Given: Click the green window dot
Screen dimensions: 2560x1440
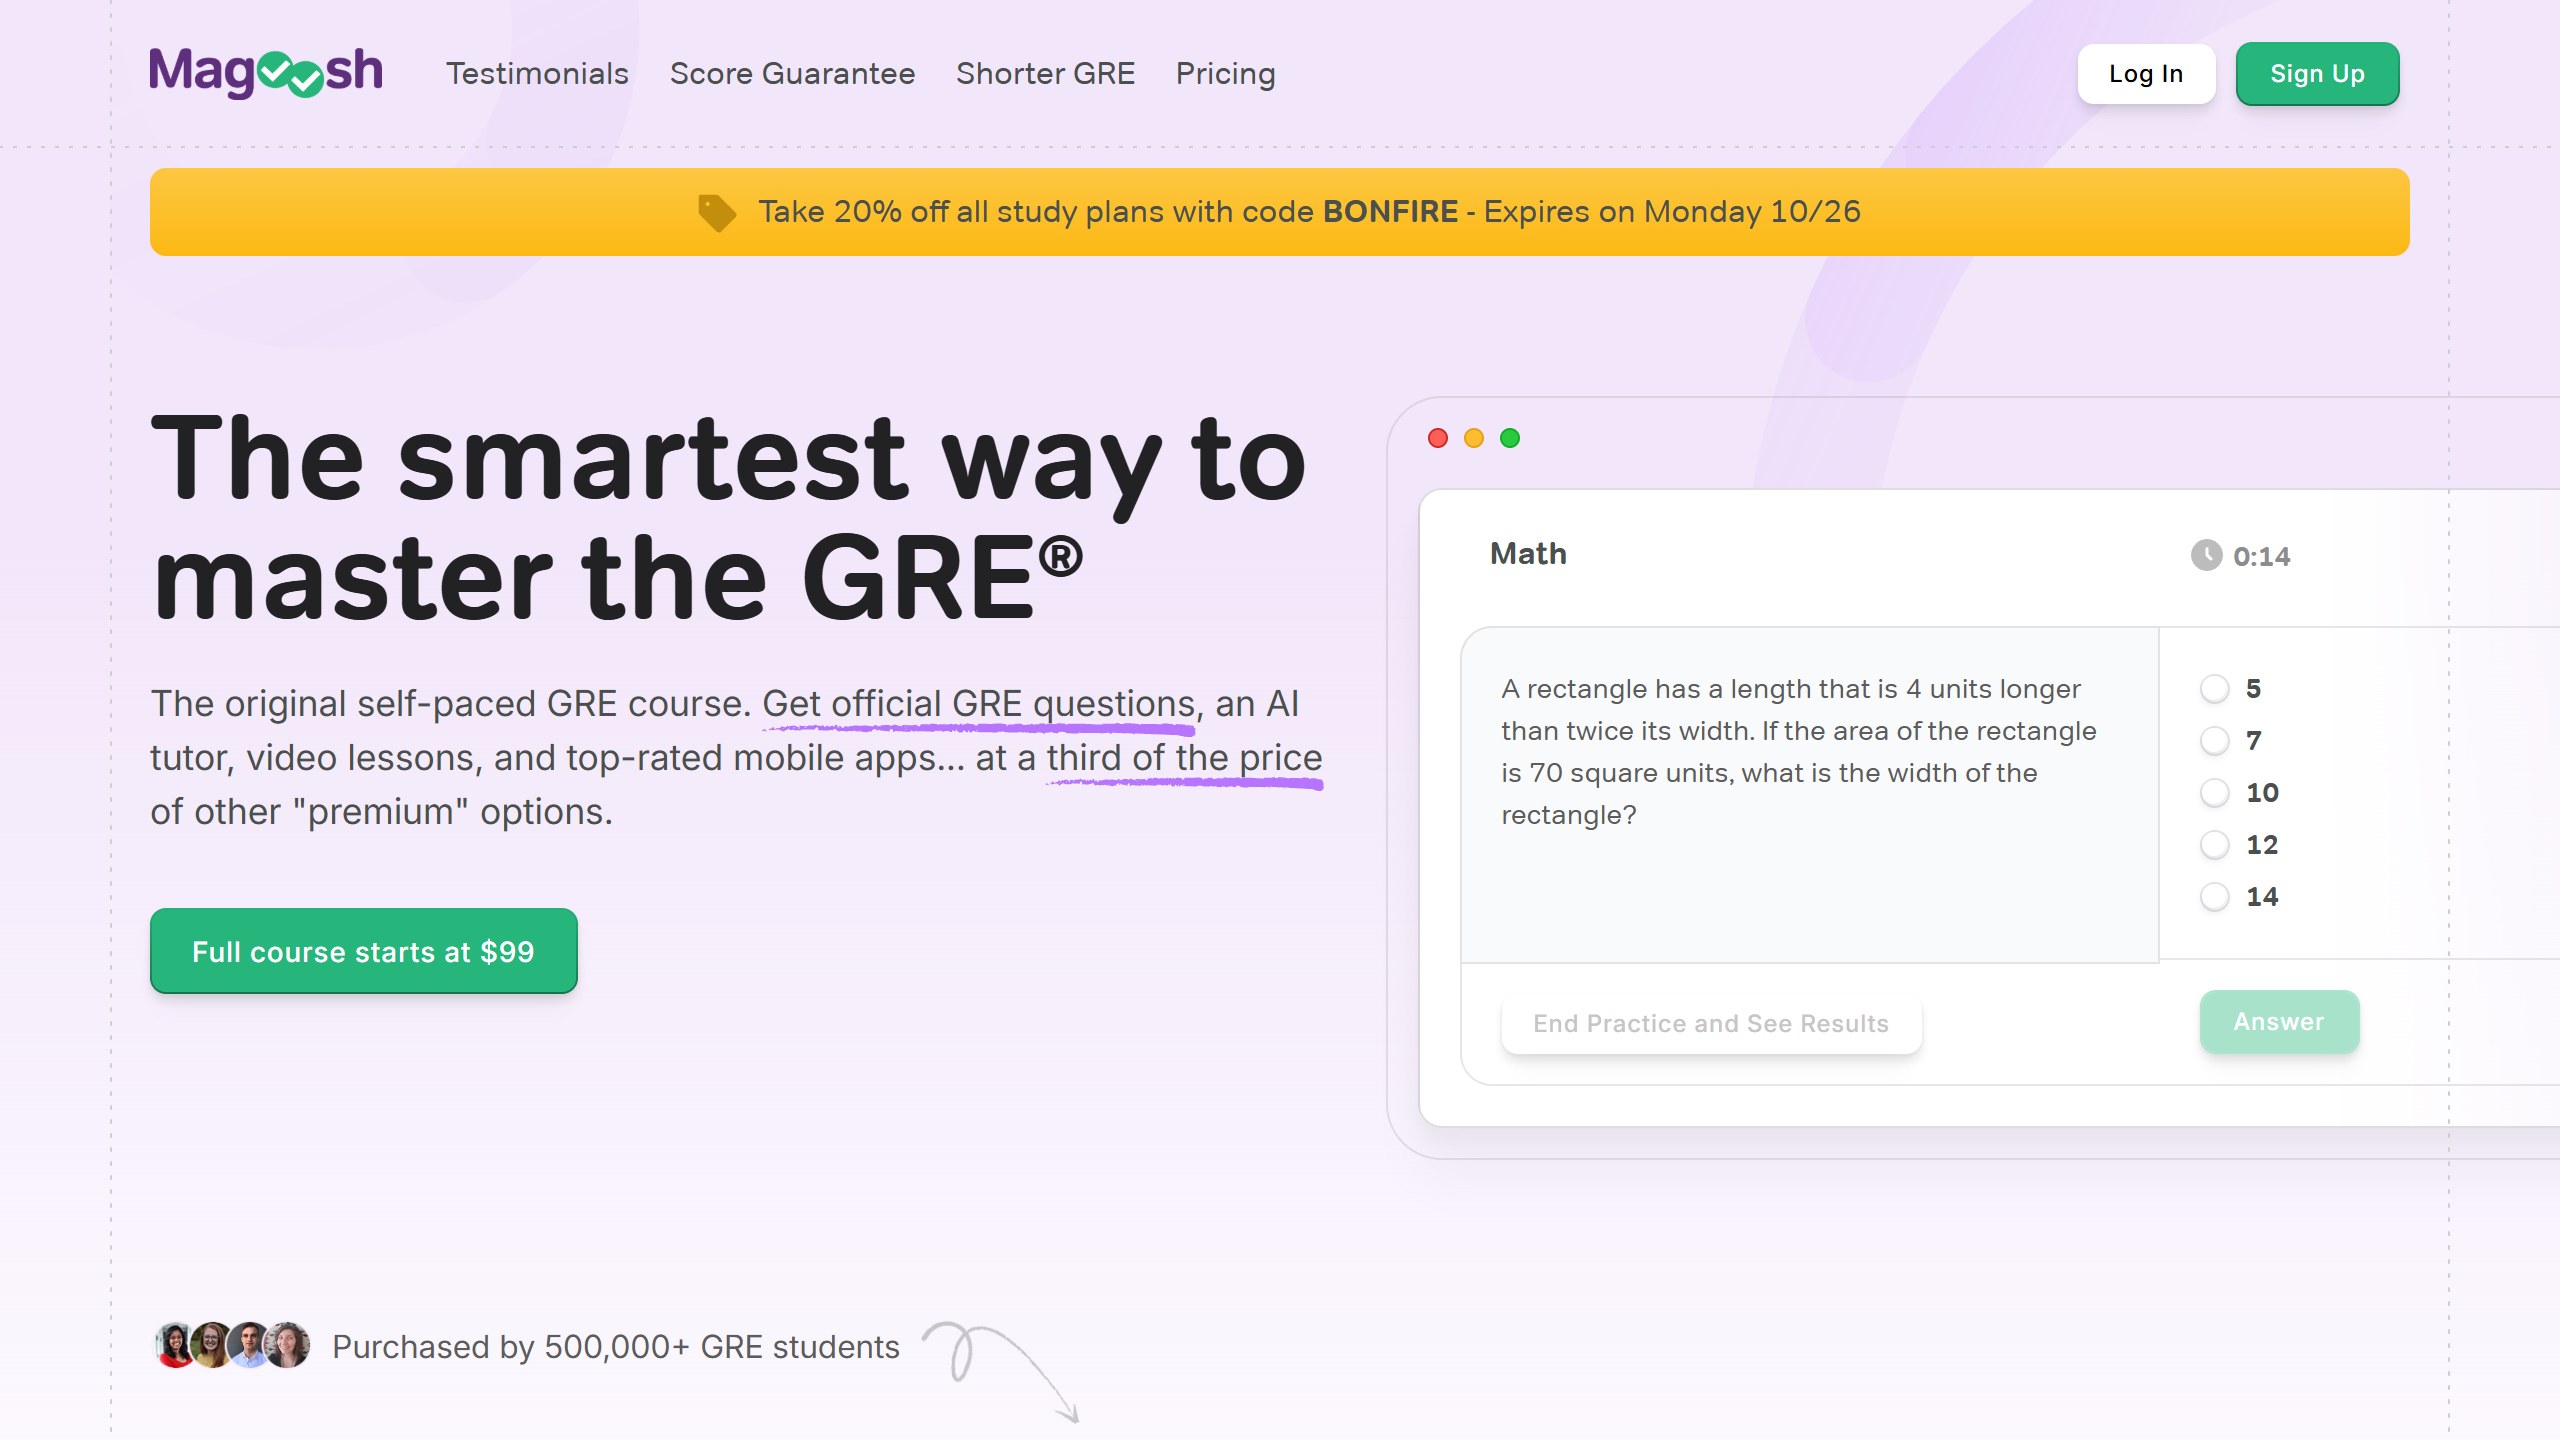Looking at the screenshot, I should 1510,438.
